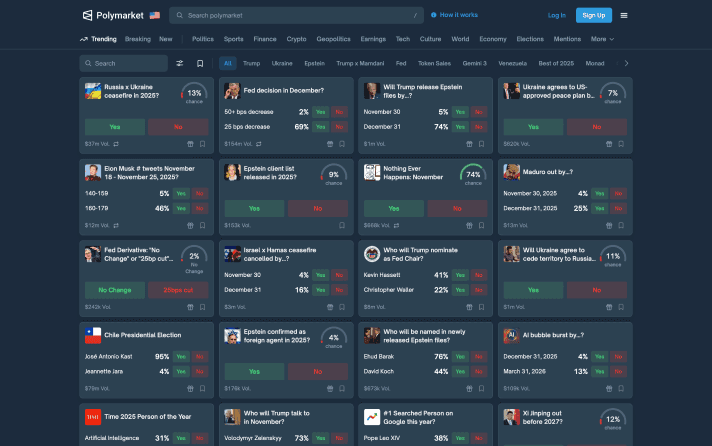The height and width of the screenshot is (446, 712).
Task: Switch to the Crypto category
Action: [296, 39]
